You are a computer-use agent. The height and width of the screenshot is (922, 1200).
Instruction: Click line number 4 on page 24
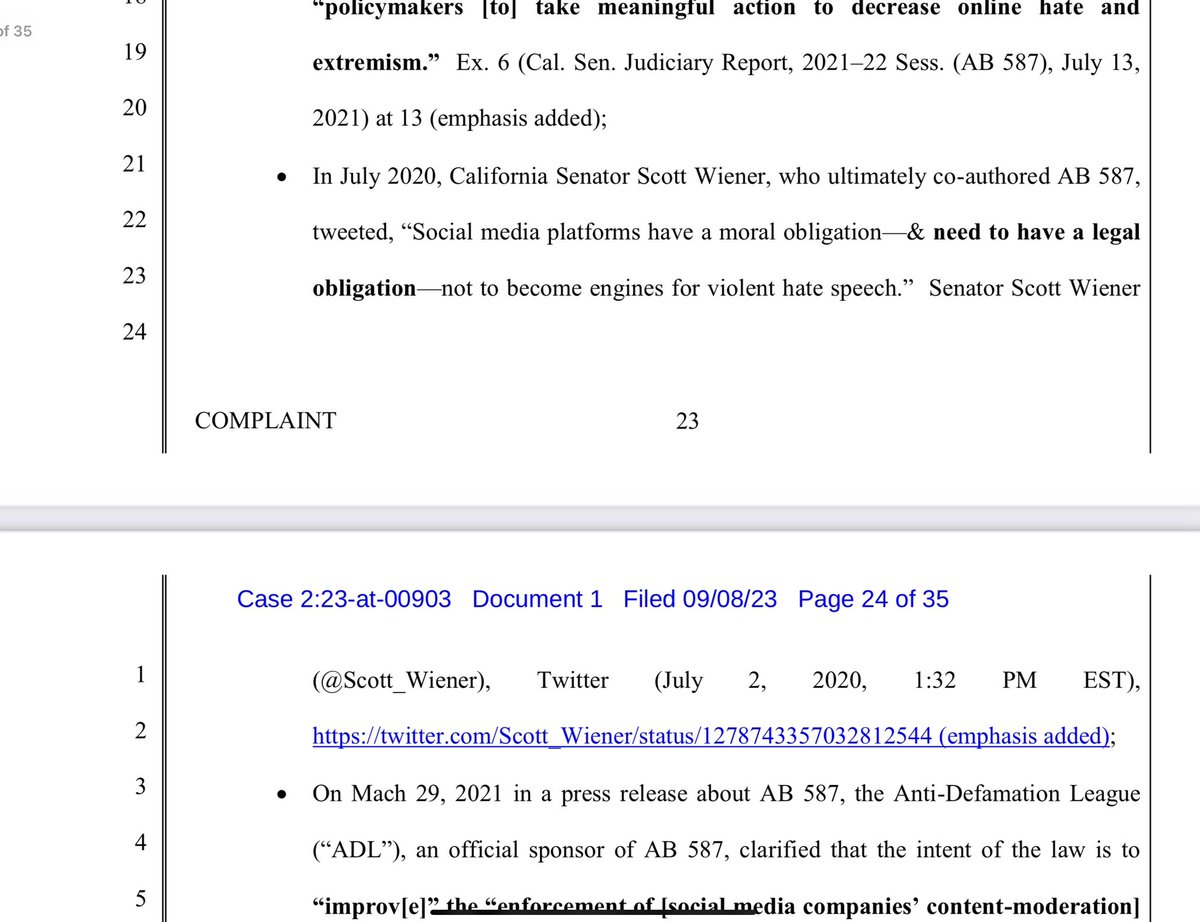pos(140,843)
